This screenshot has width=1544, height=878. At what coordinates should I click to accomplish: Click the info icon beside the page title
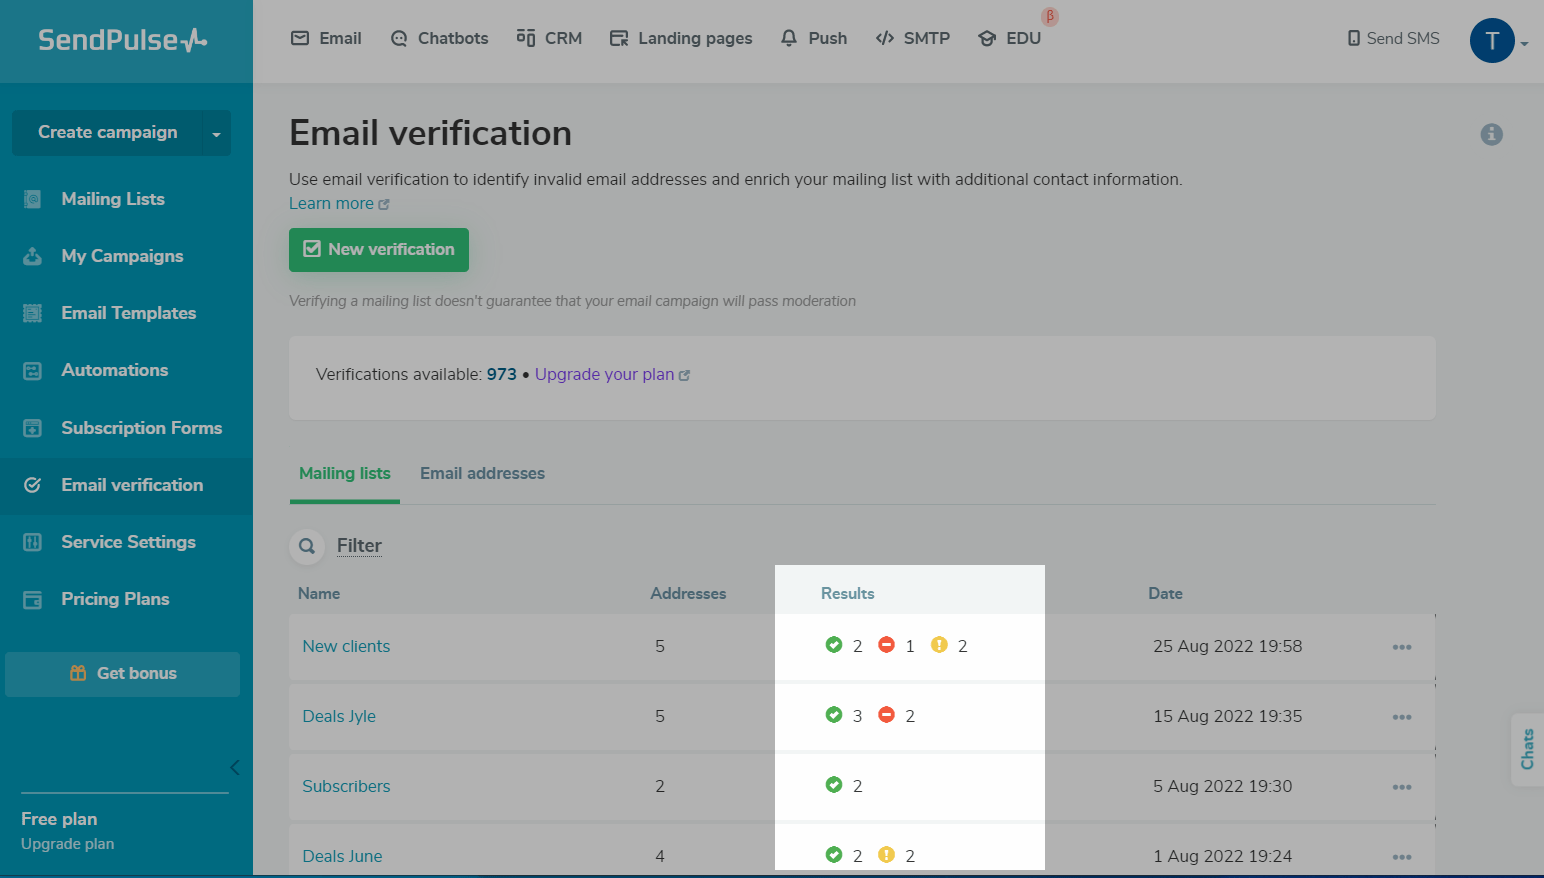pos(1491,134)
